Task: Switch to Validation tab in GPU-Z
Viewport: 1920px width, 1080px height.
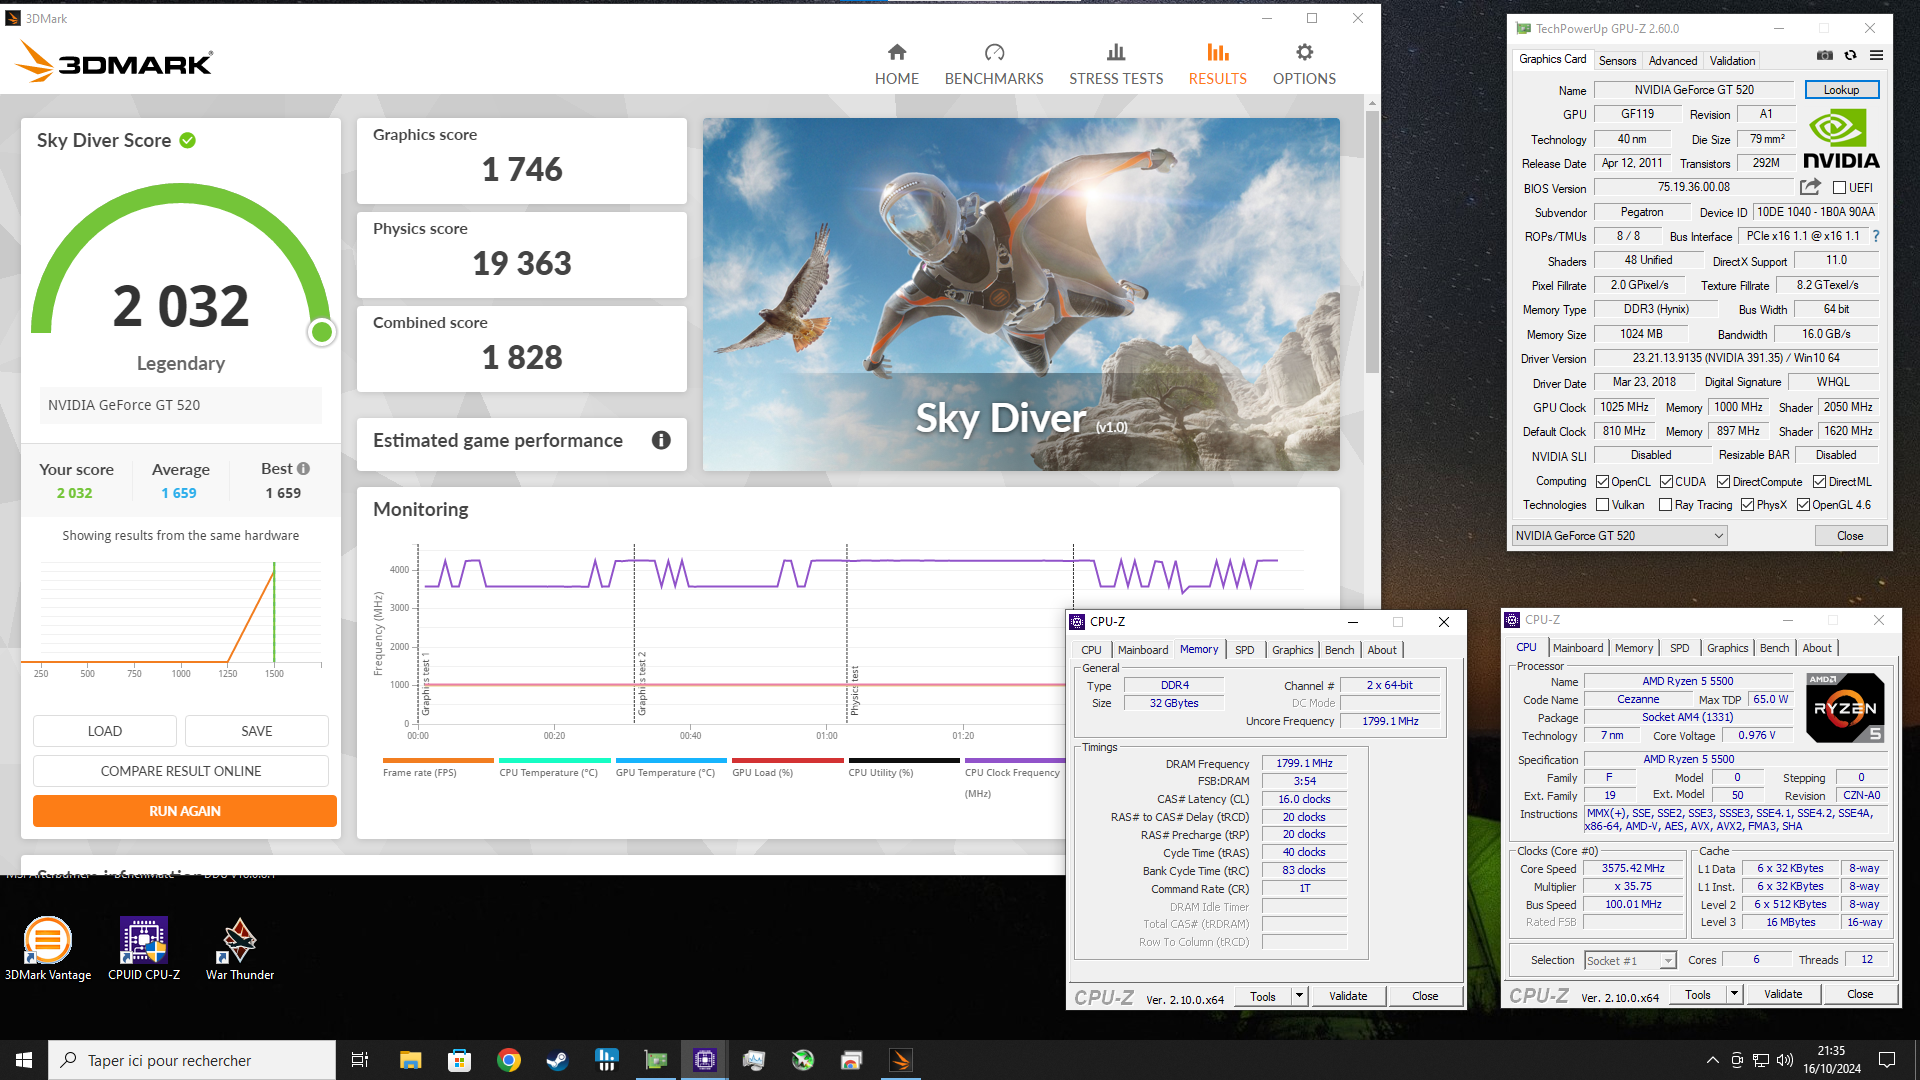Action: click(x=1732, y=61)
